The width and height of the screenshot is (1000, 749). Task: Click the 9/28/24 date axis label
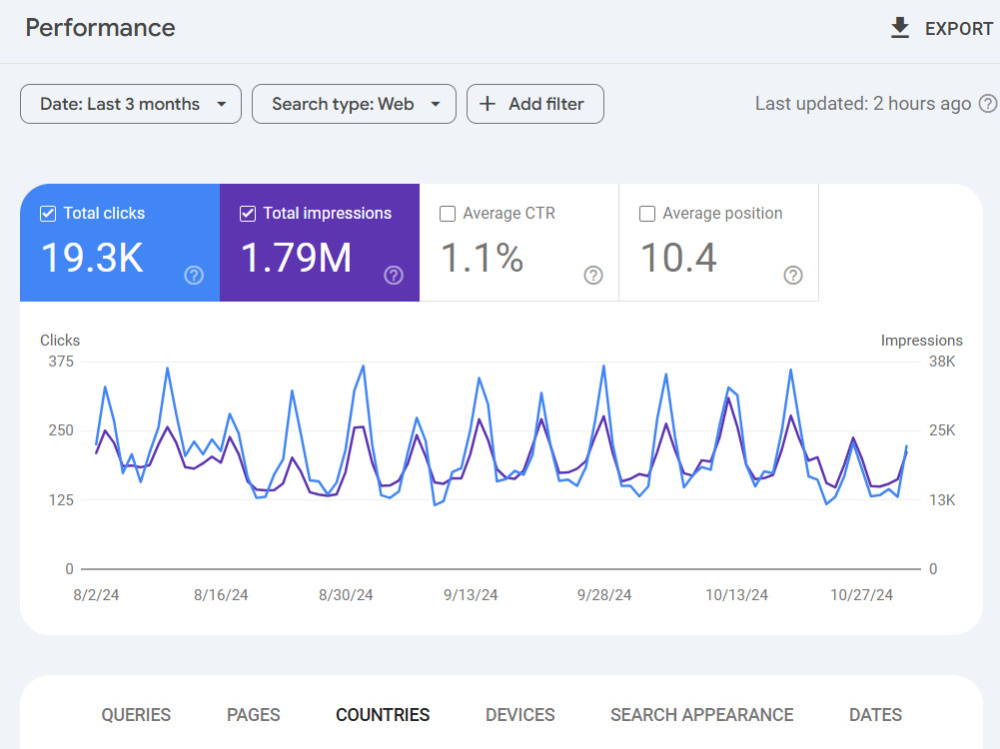pos(604,595)
